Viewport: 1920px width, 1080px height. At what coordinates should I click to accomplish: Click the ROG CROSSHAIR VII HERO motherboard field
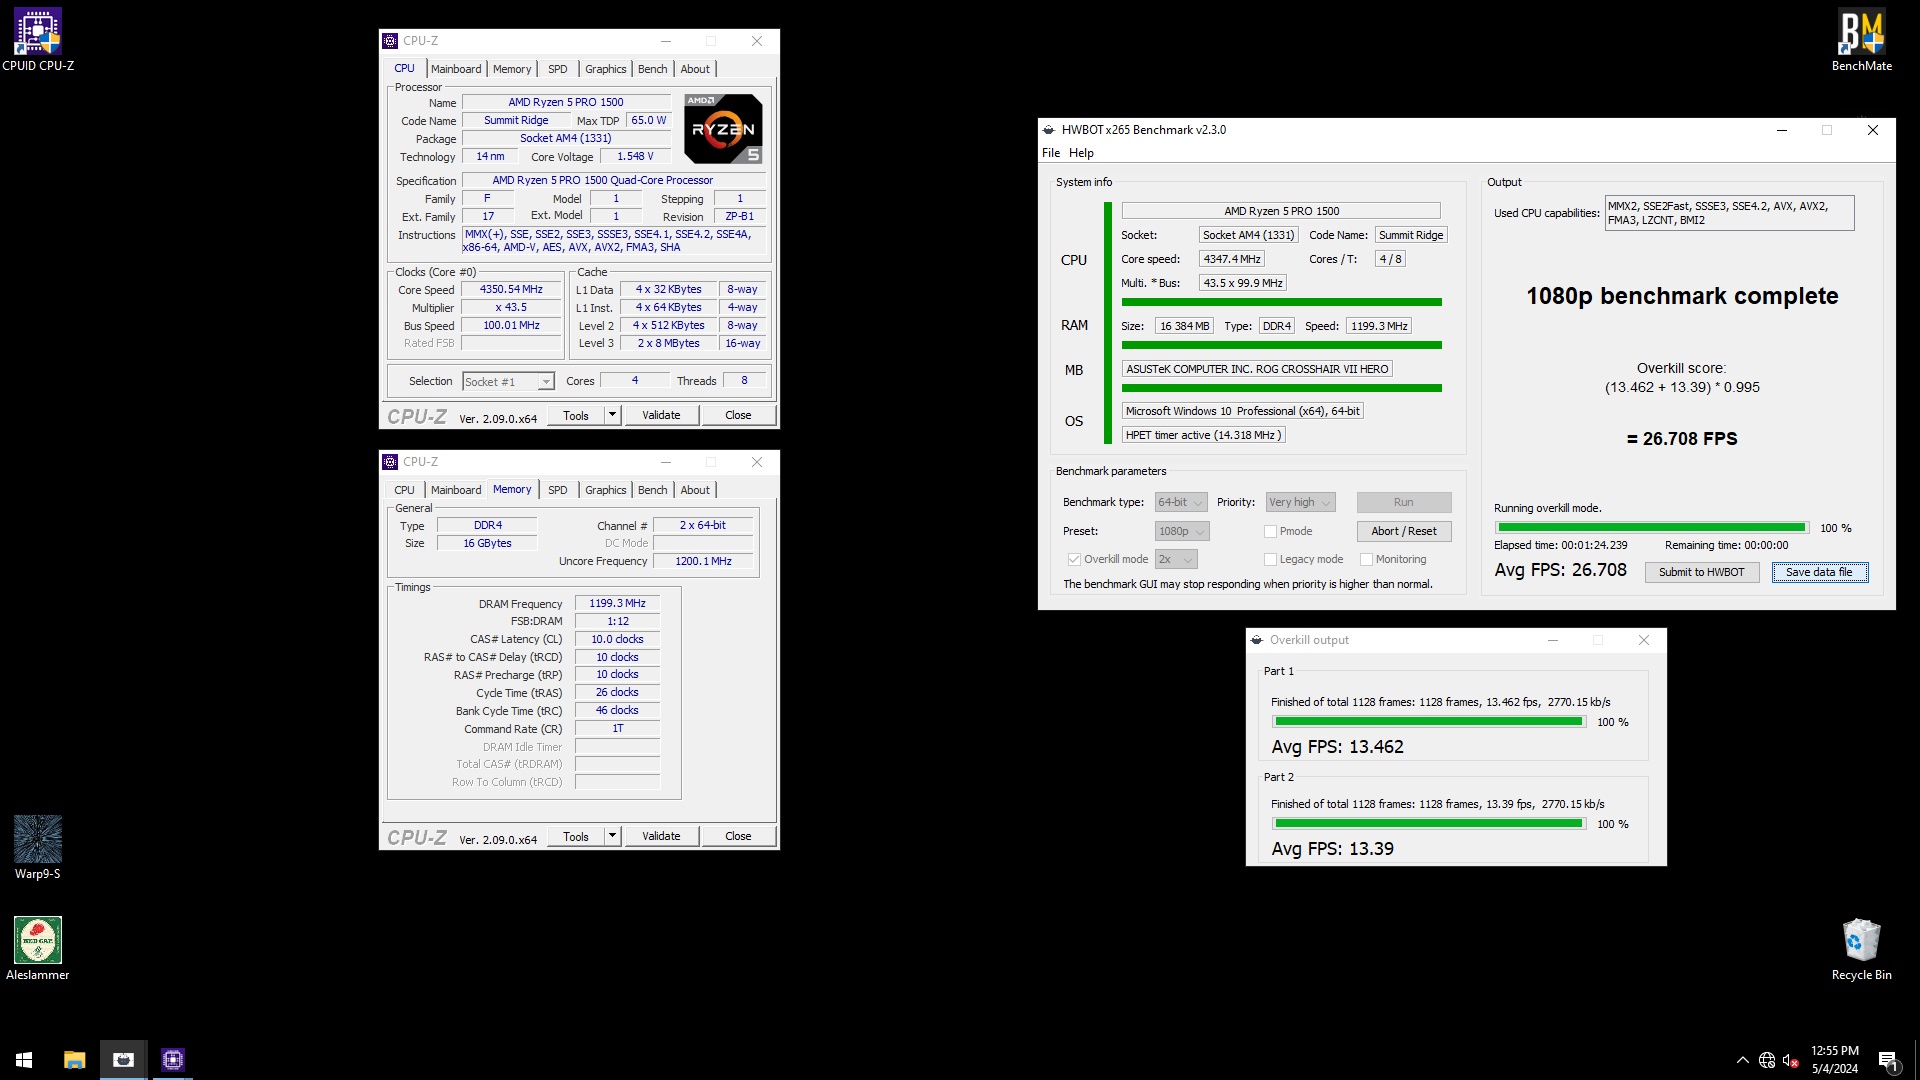(1257, 369)
